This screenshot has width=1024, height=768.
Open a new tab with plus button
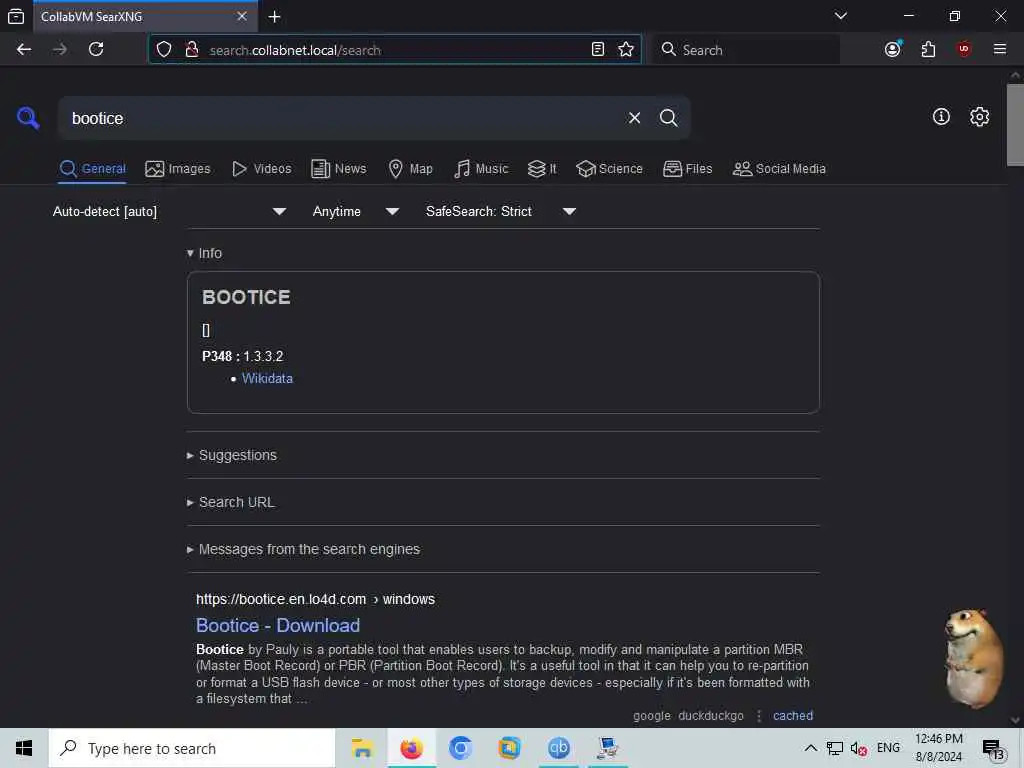click(275, 16)
